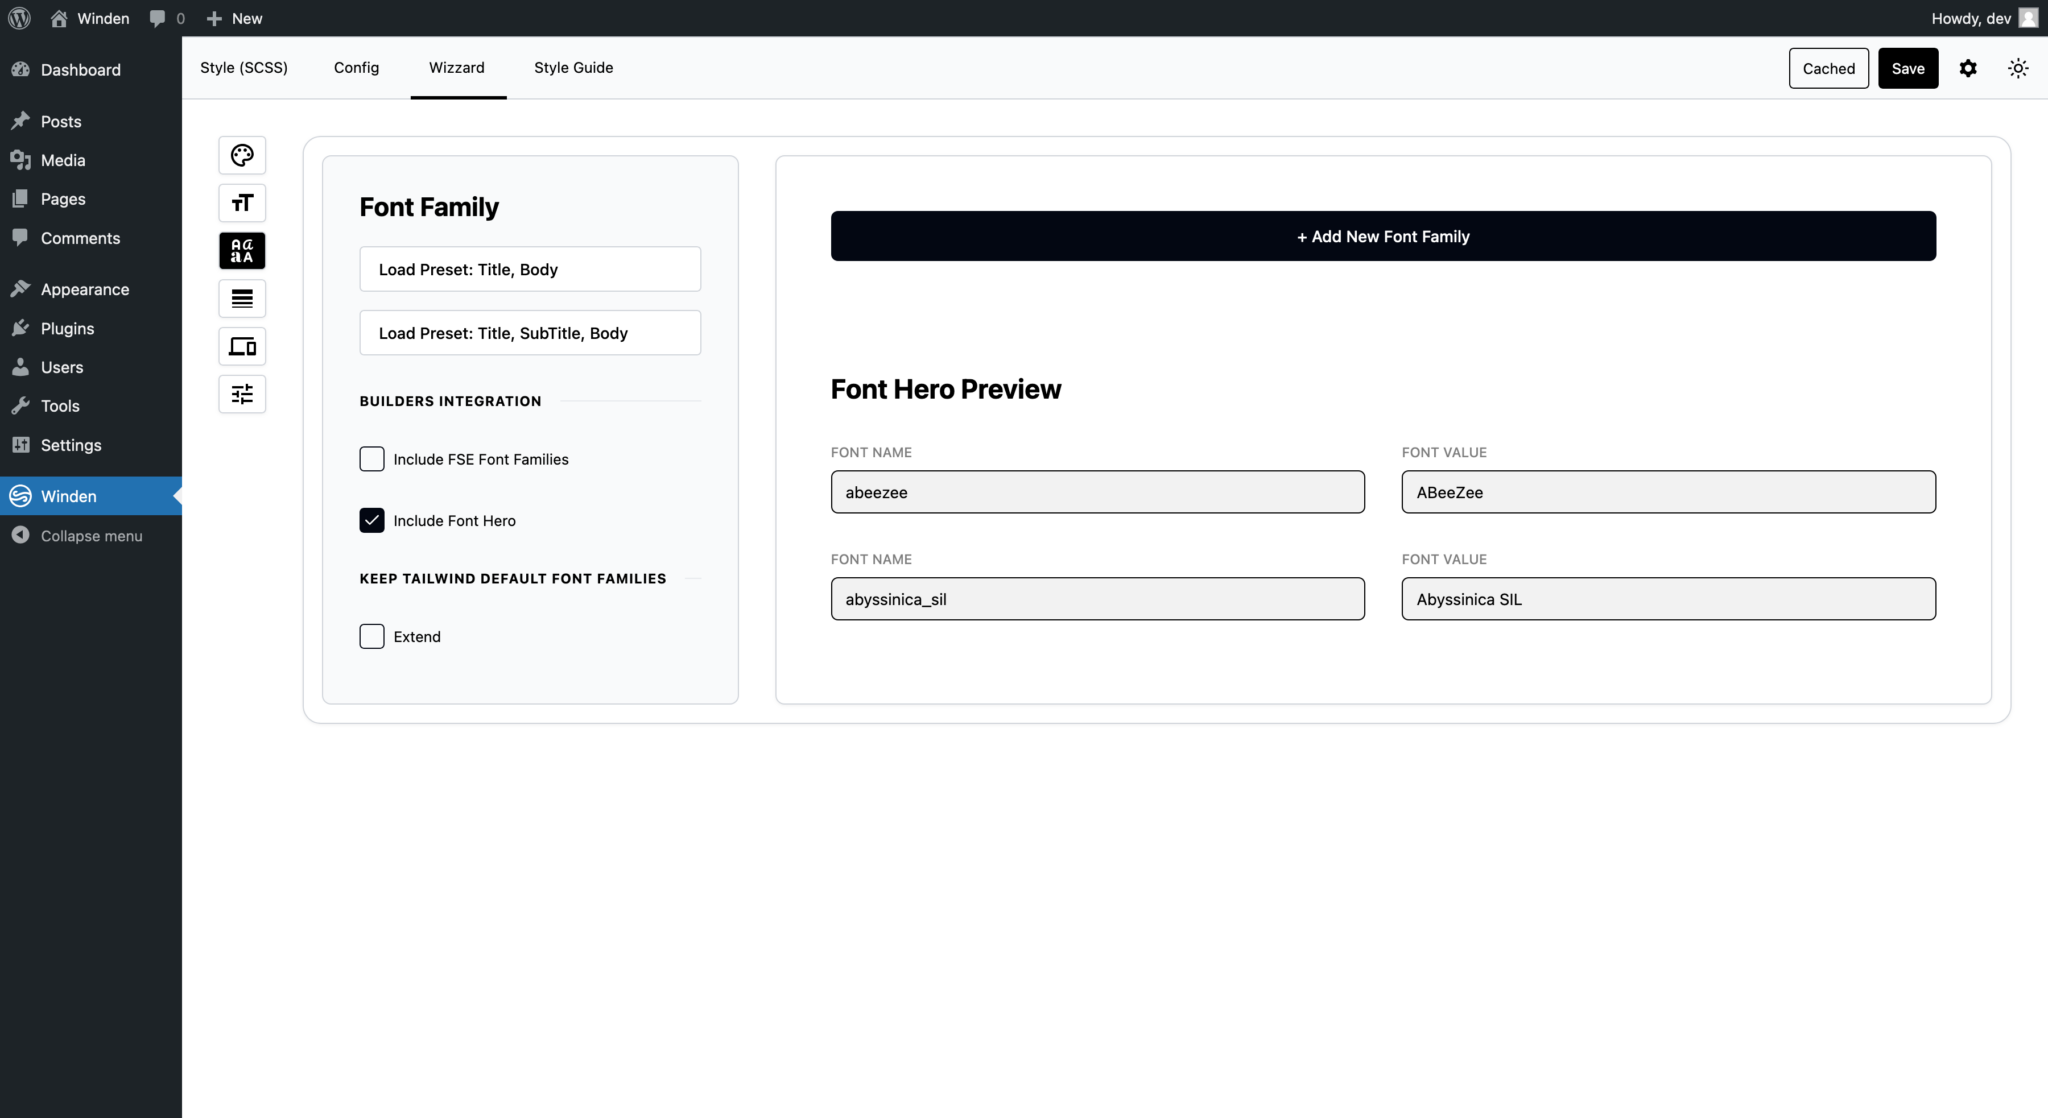Load preset Title, Body
2048x1118 pixels.
tap(530, 269)
